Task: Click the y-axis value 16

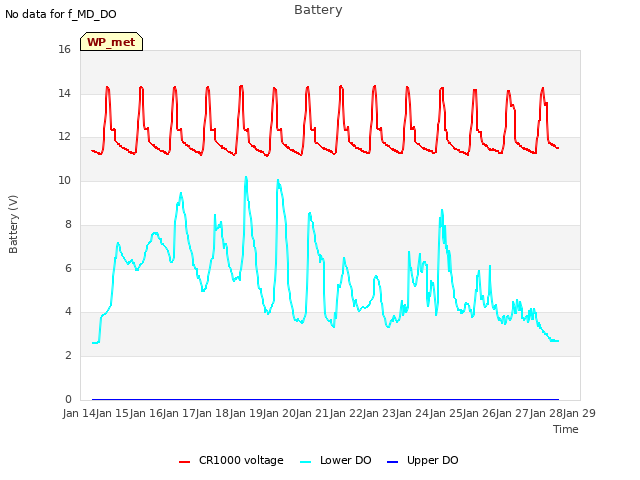Action: point(64,49)
